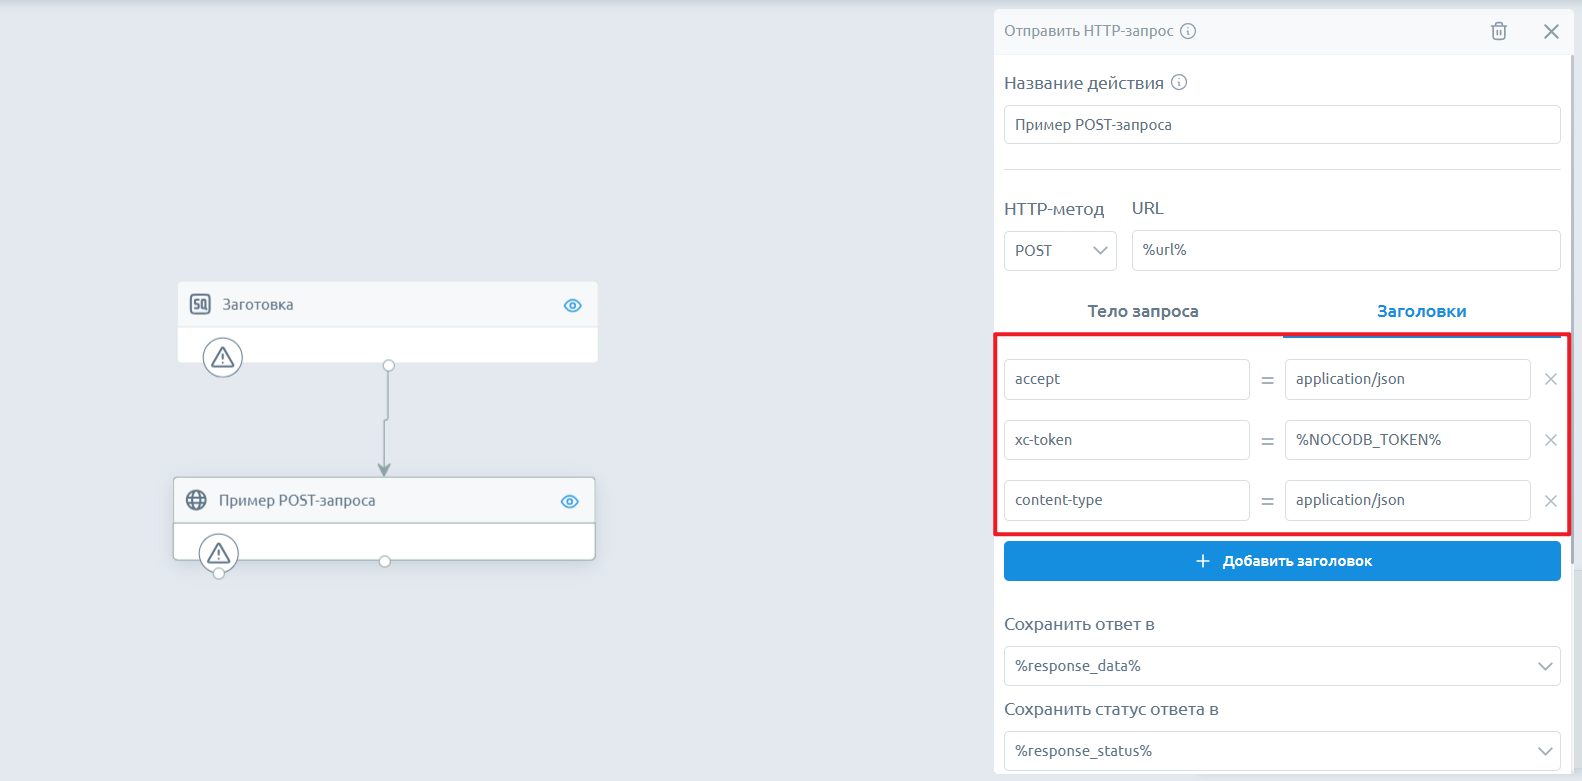
Task: Show info next to 'Отправить HTTP-запрос' title
Action: (x=1188, y=31)
